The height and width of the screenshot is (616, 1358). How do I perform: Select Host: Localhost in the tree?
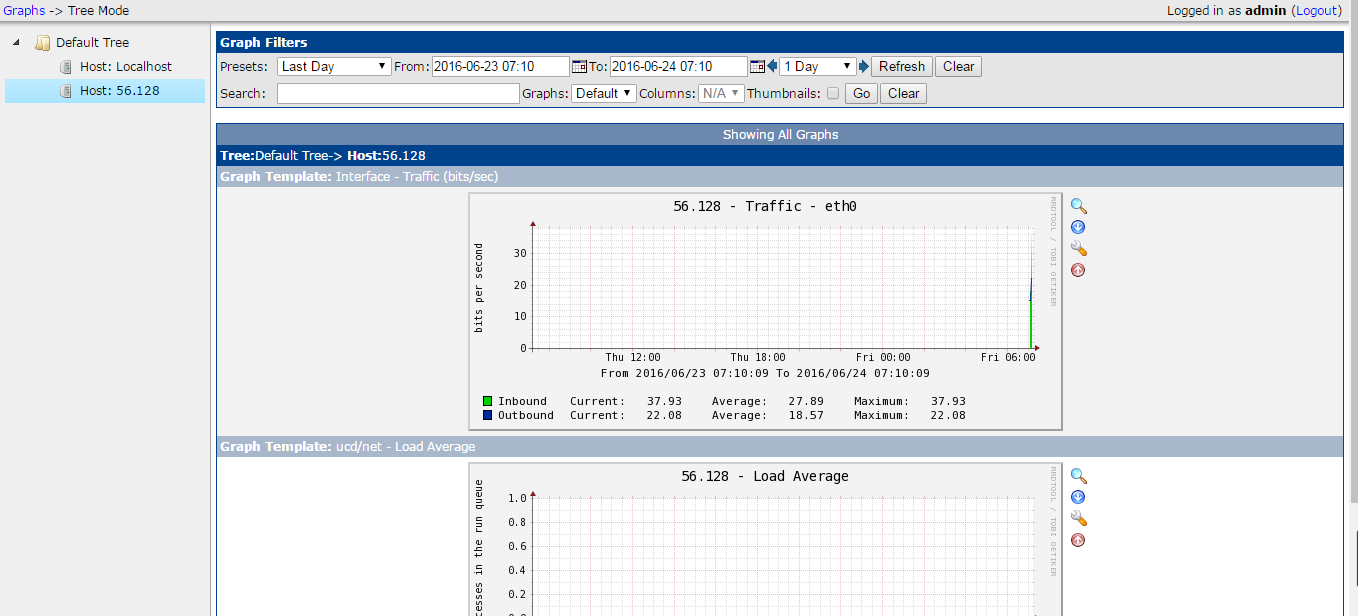click(x=125, y=67)
